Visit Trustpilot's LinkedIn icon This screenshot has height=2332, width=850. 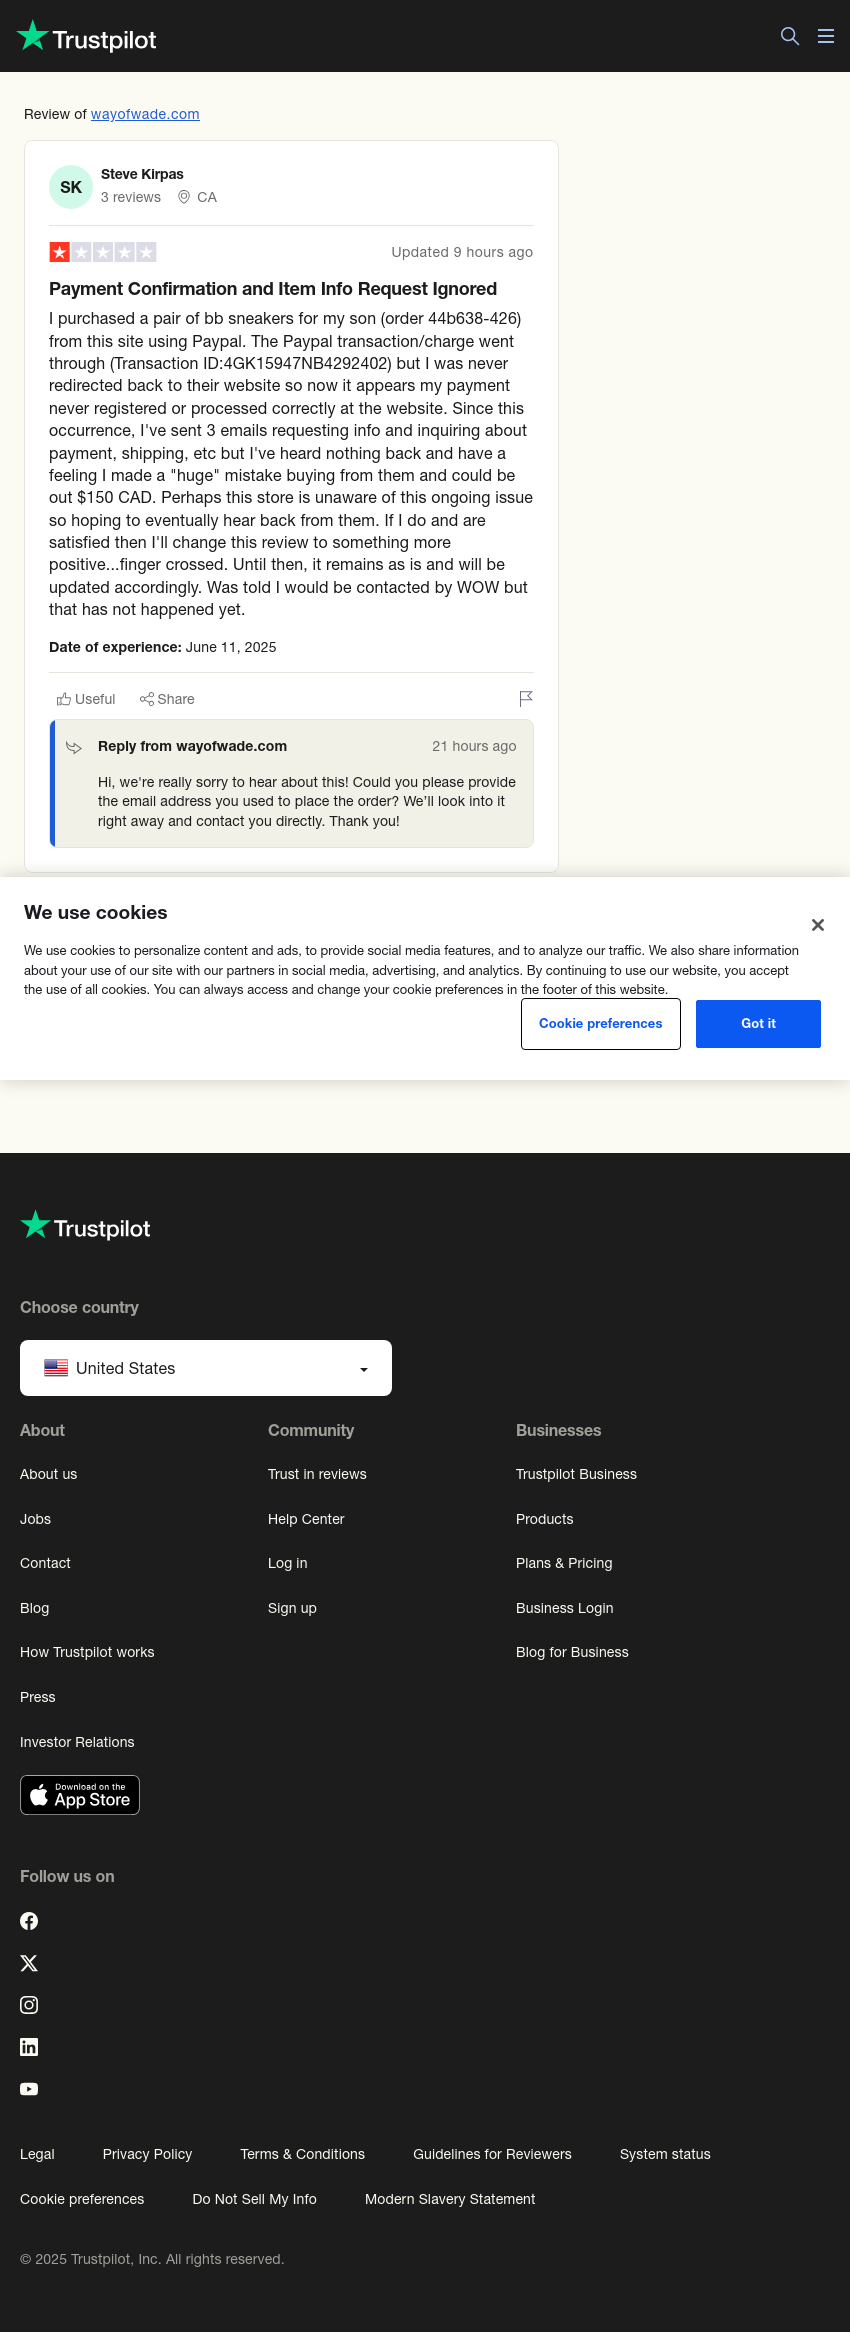point(29,2047)
